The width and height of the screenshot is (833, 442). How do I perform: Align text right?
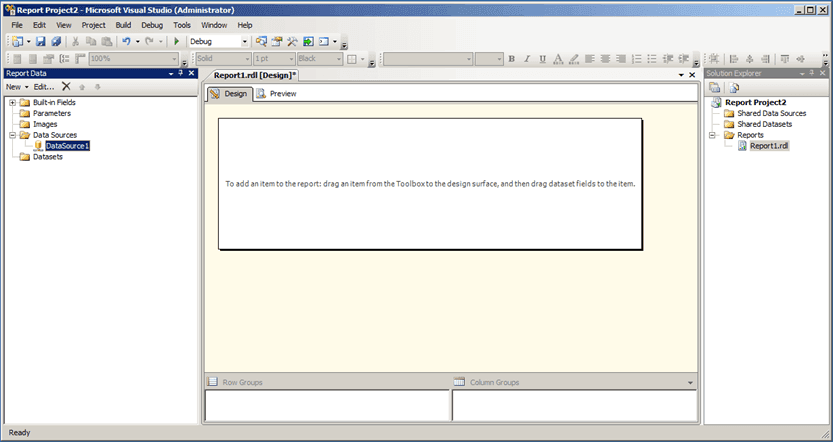620,59
